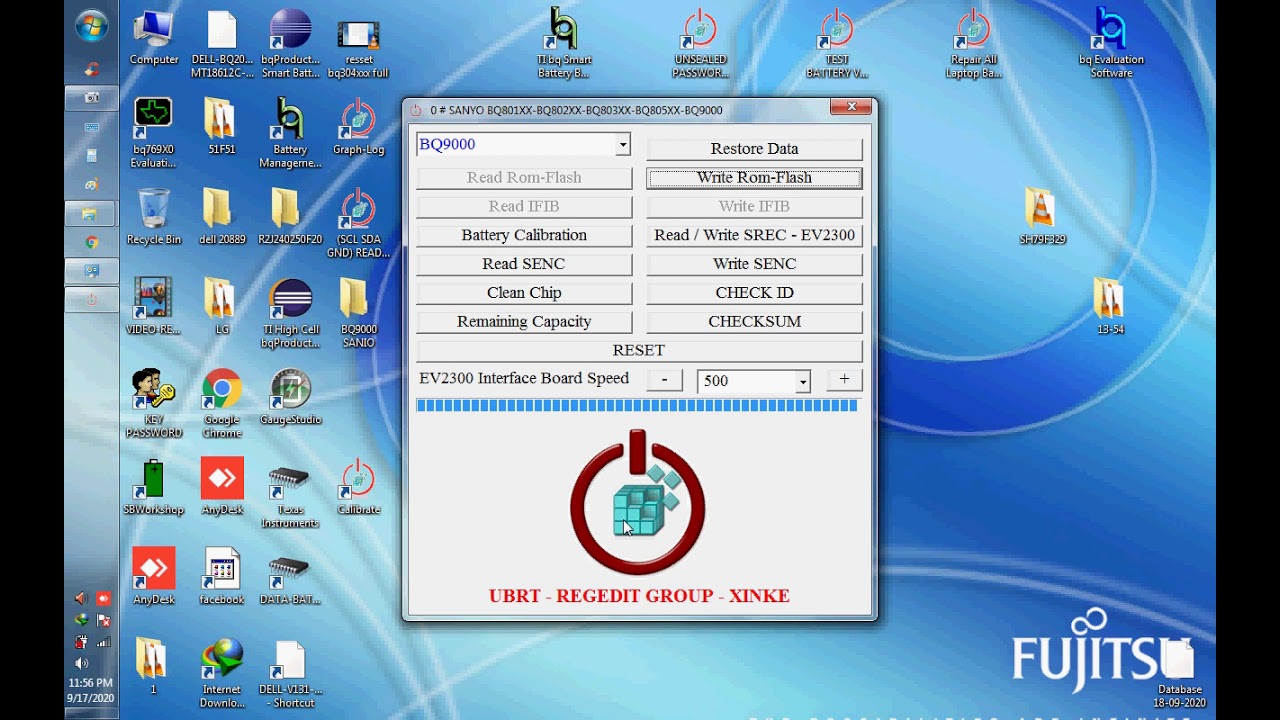
Task: Decrease interface speed with minus button
Action: click(x=664, y=379)
